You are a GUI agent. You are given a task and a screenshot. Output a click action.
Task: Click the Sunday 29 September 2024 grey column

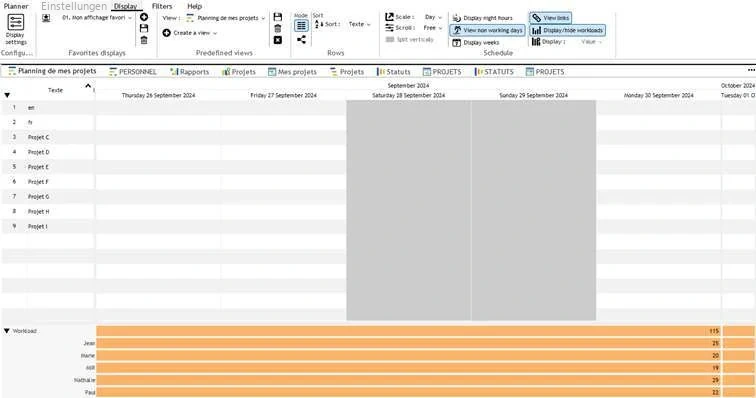tap(534, 210)
